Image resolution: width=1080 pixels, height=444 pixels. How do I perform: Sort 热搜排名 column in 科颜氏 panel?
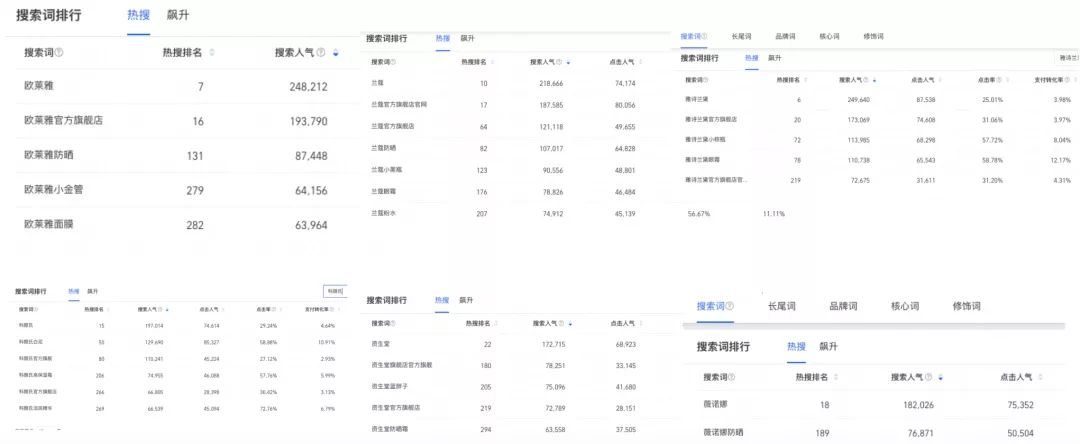point(110,310)
